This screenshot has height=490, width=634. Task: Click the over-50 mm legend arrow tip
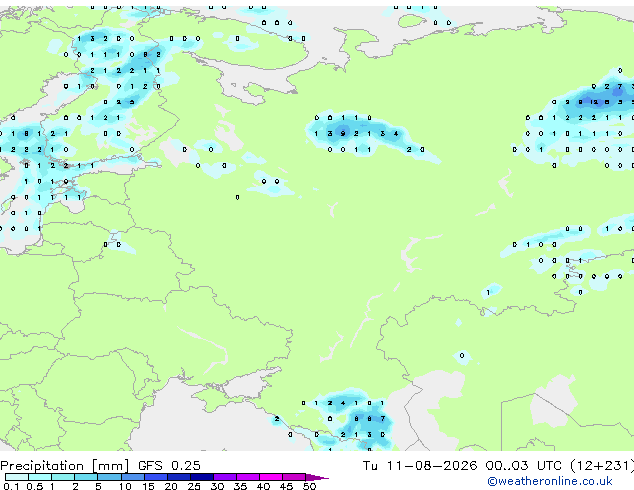coord(317,477)
